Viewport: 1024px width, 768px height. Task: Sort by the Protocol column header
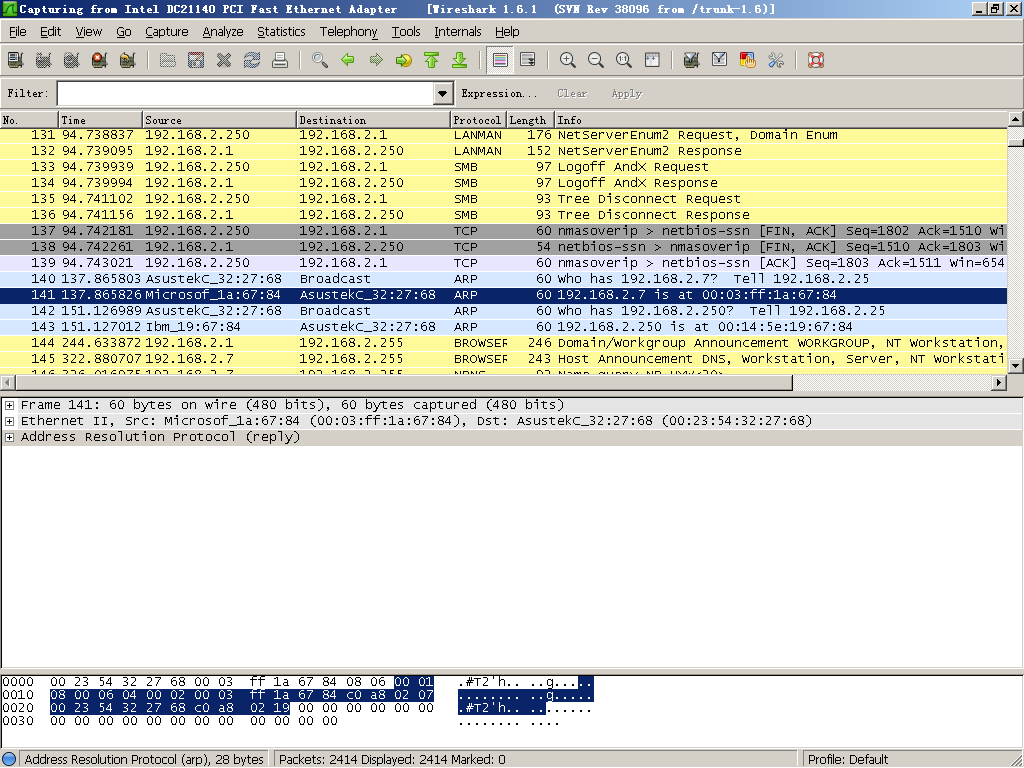tap(479, 120)
